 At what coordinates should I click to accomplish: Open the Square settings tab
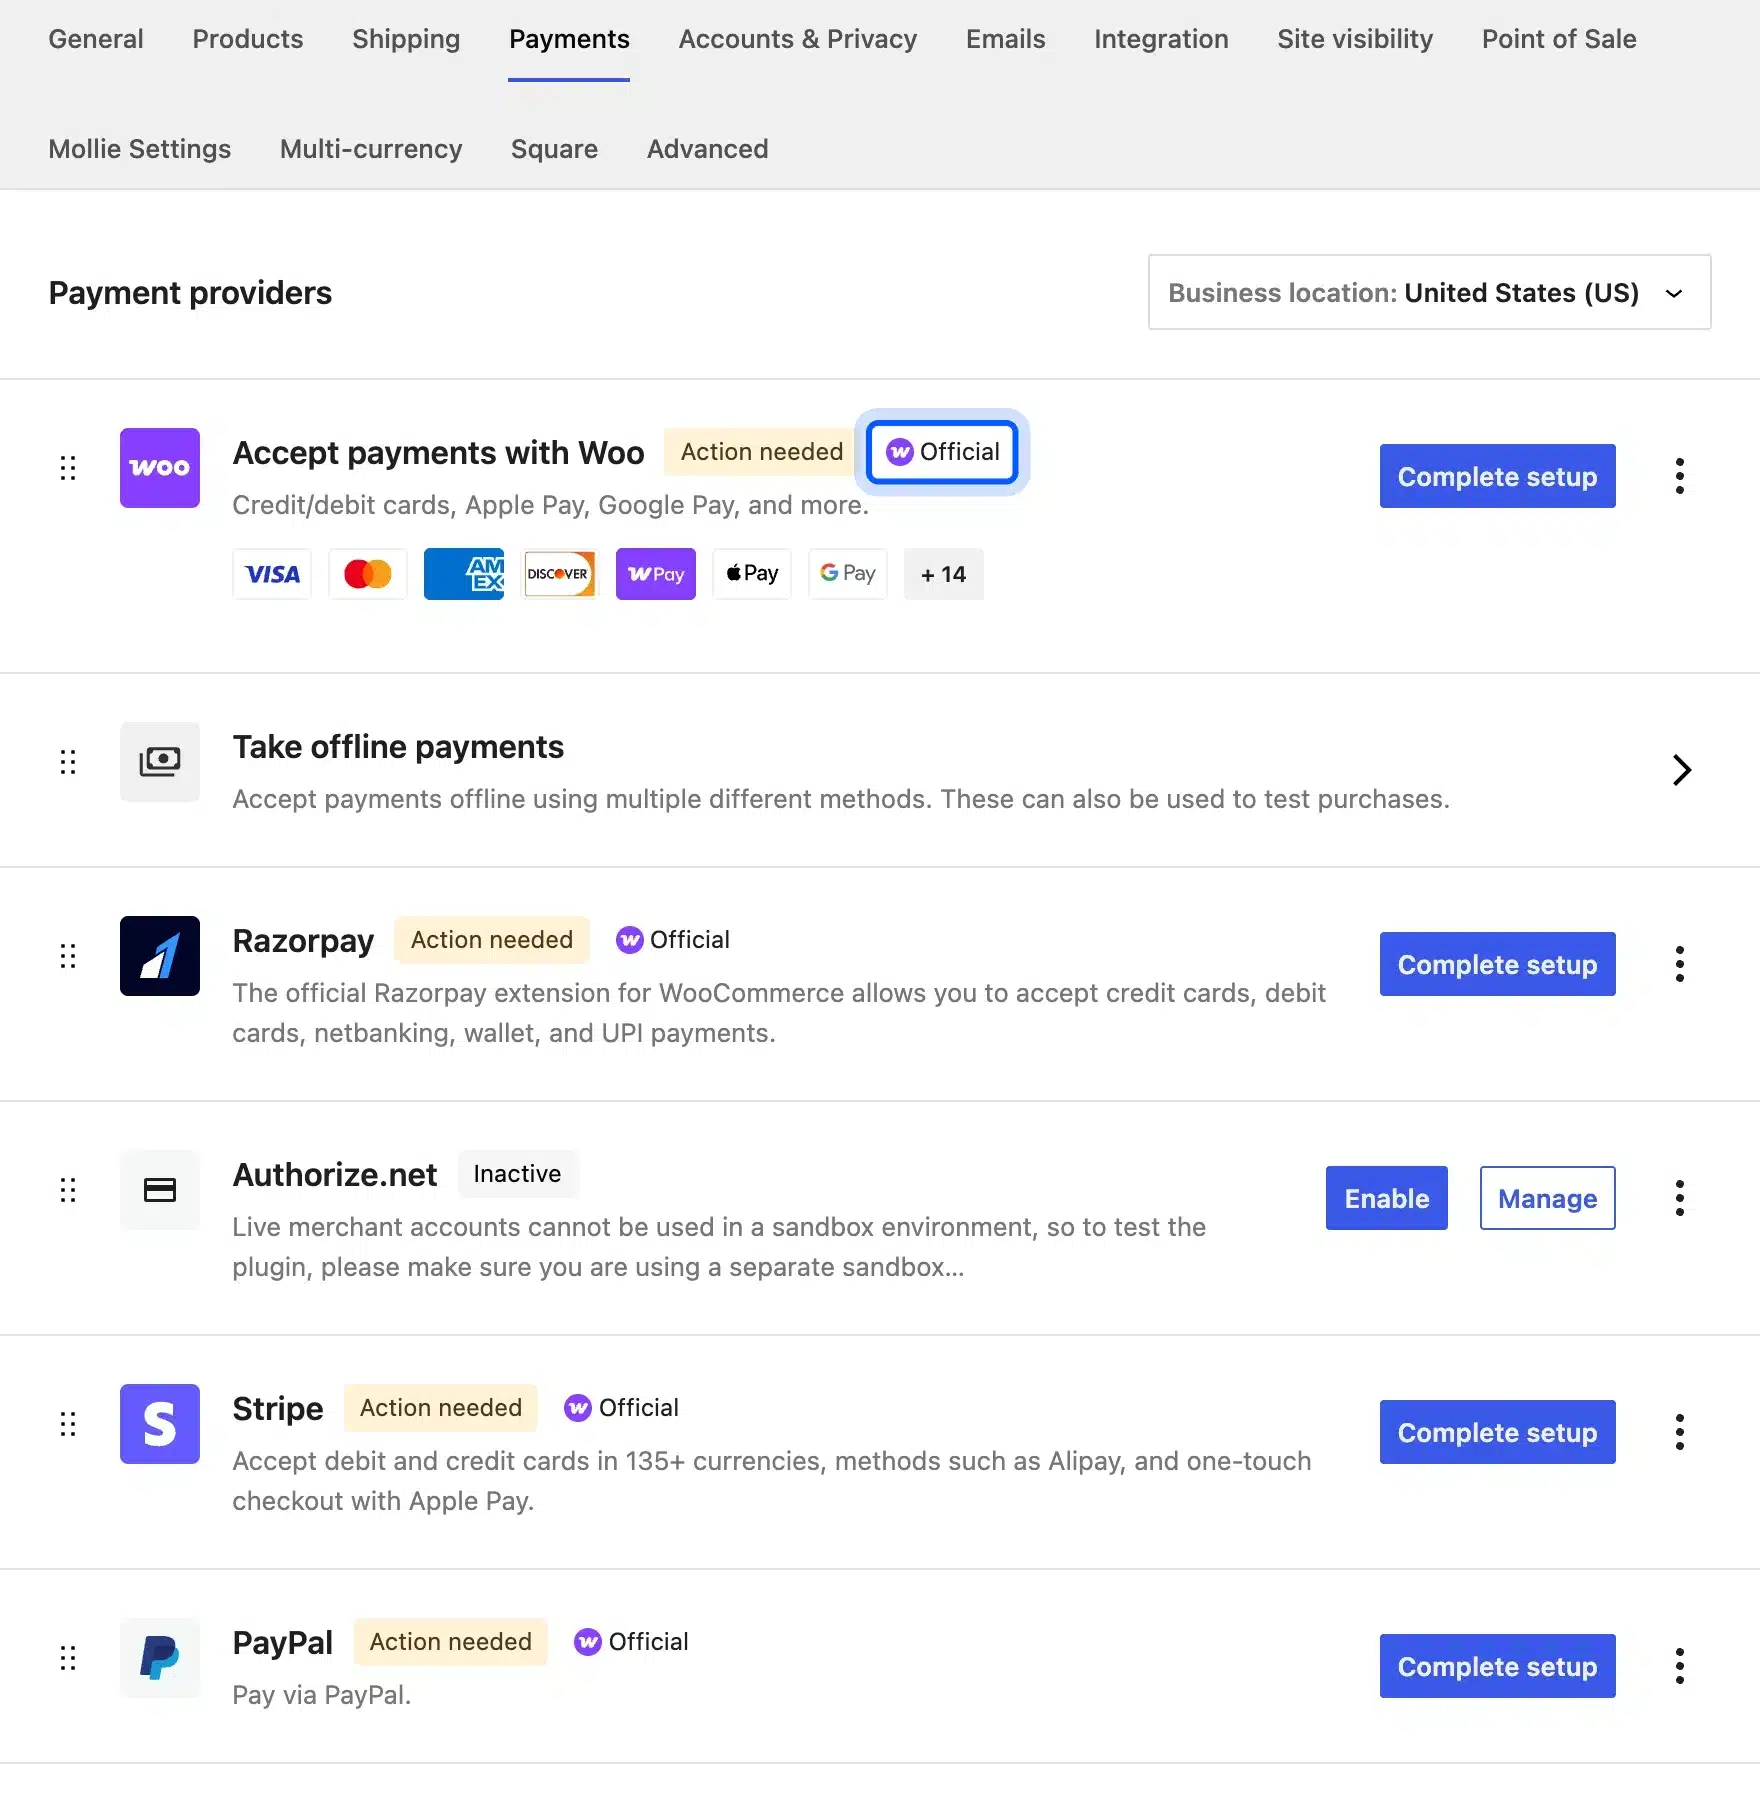pos(554,149)
